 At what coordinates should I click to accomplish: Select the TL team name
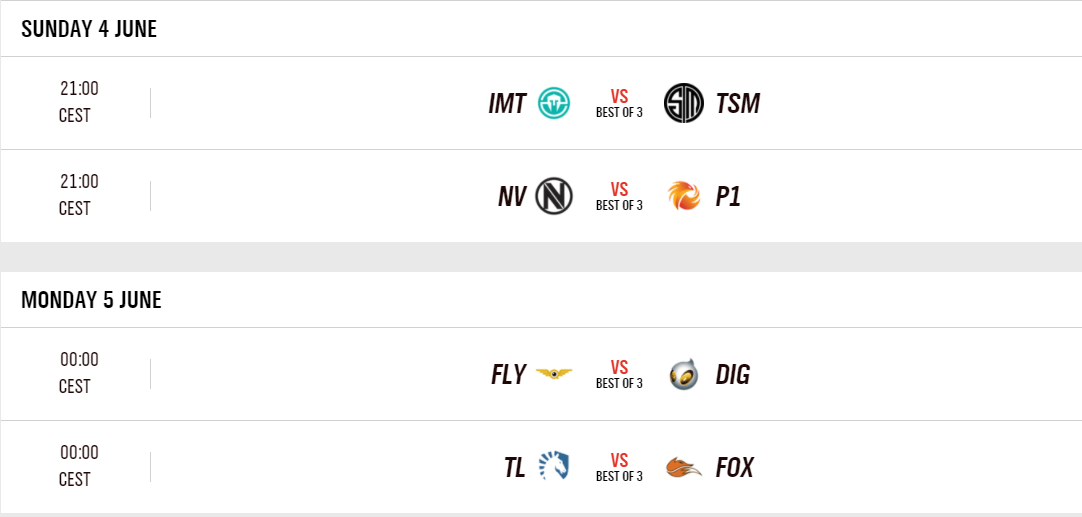point(515,467)
